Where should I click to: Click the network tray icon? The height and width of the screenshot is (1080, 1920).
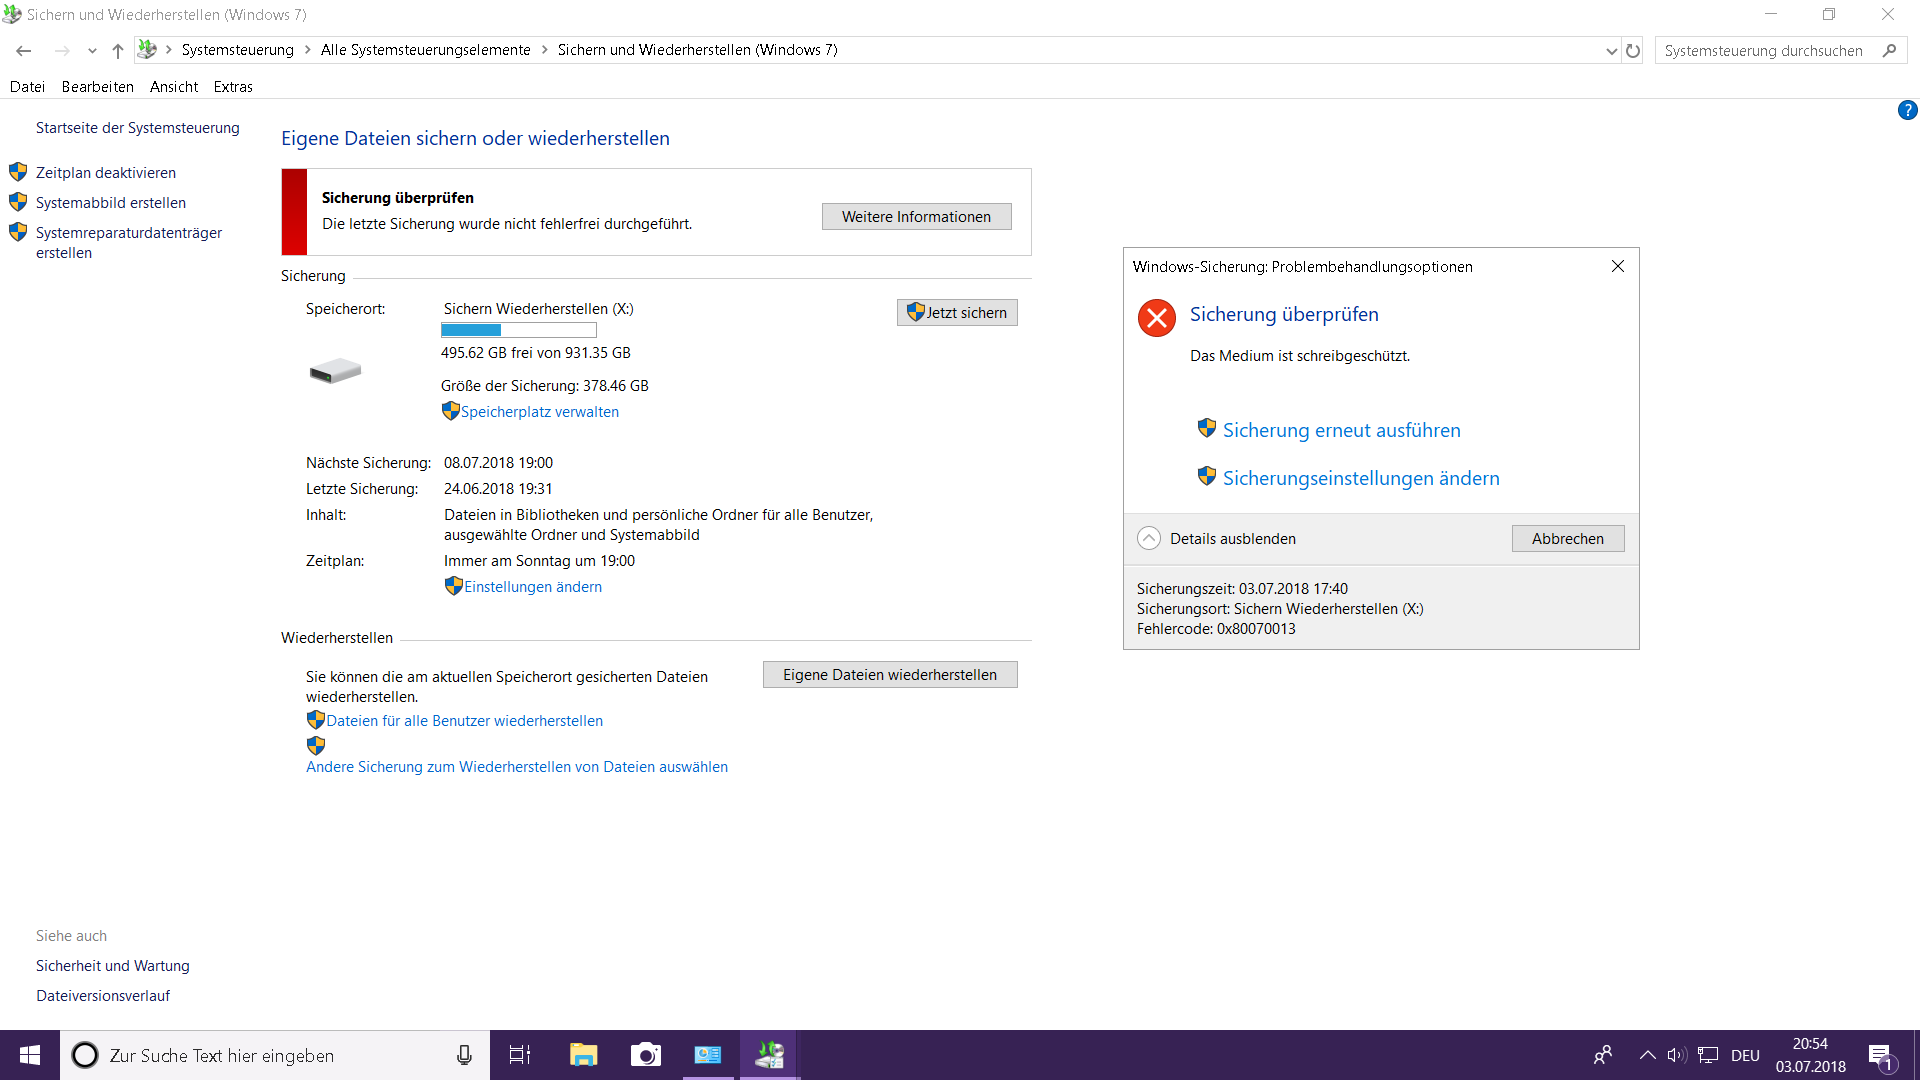click(1708, 1055)
